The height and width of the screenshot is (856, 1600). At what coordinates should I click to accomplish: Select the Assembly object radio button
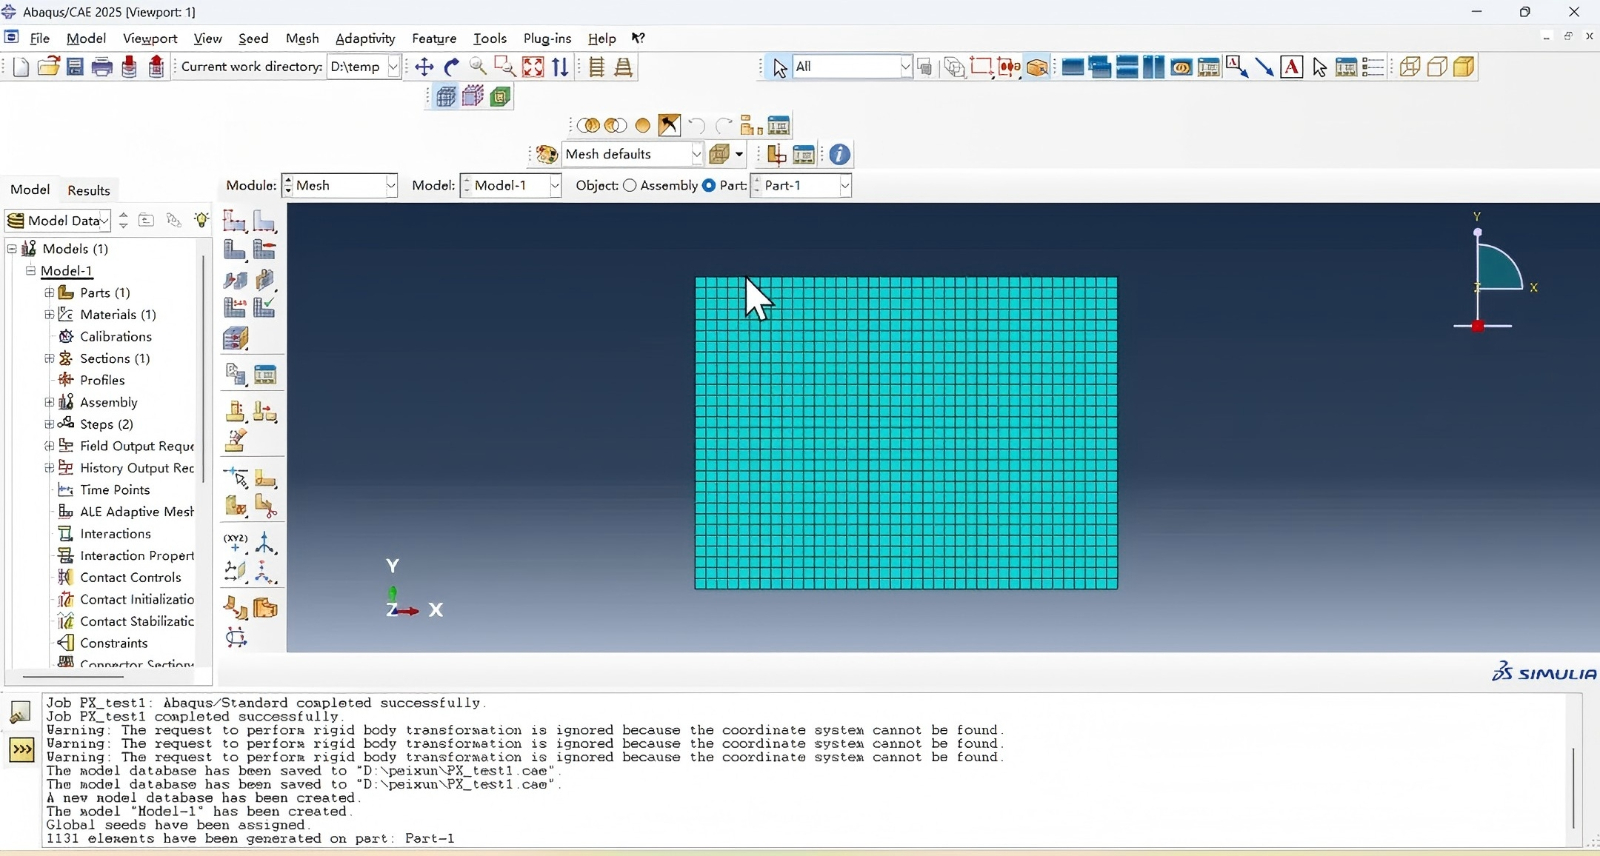tap(630, 186)
